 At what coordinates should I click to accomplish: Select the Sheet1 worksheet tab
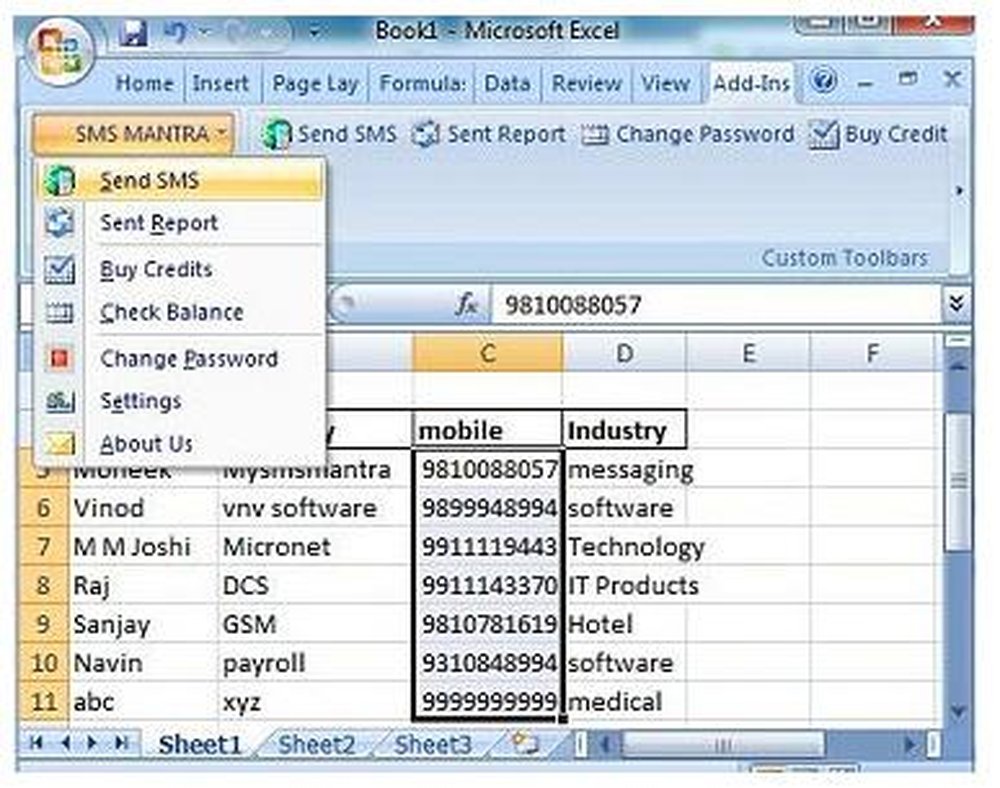pos(200,745)
